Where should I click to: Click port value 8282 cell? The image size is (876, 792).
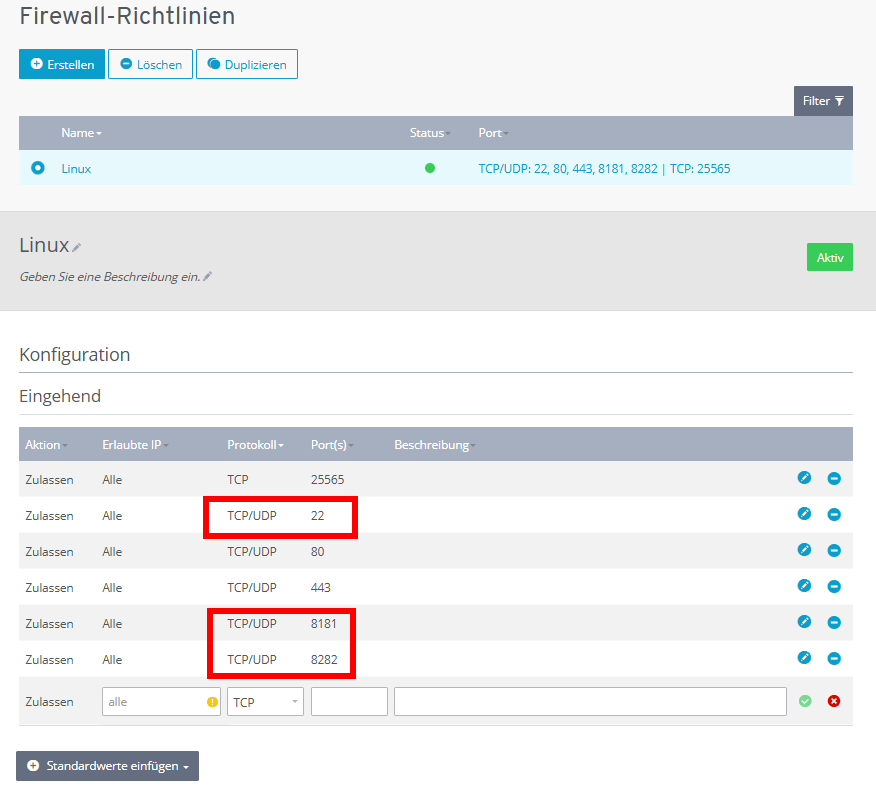tap(324, 660)
